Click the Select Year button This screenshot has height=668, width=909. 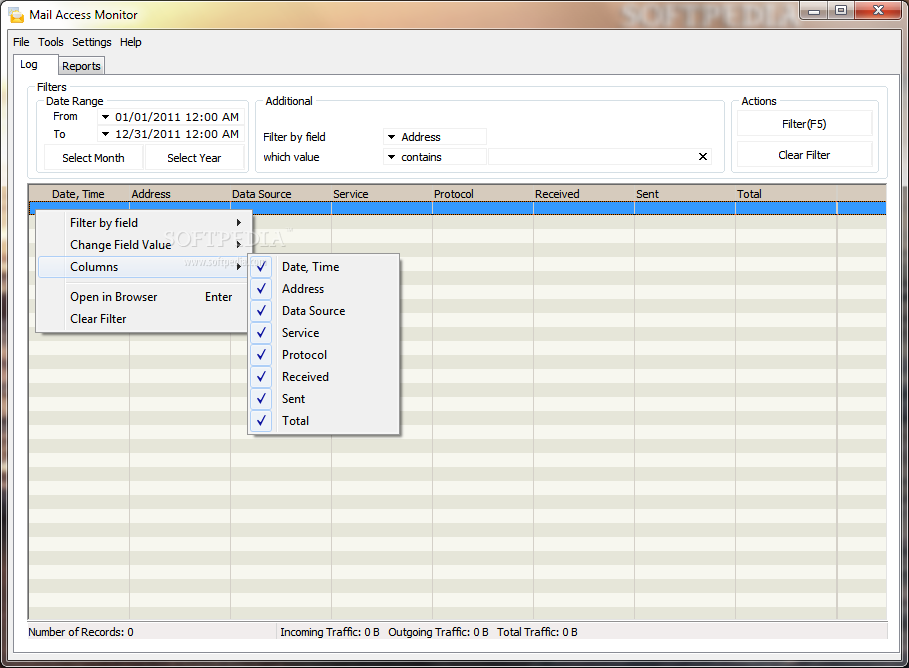[x=194, y=158]
